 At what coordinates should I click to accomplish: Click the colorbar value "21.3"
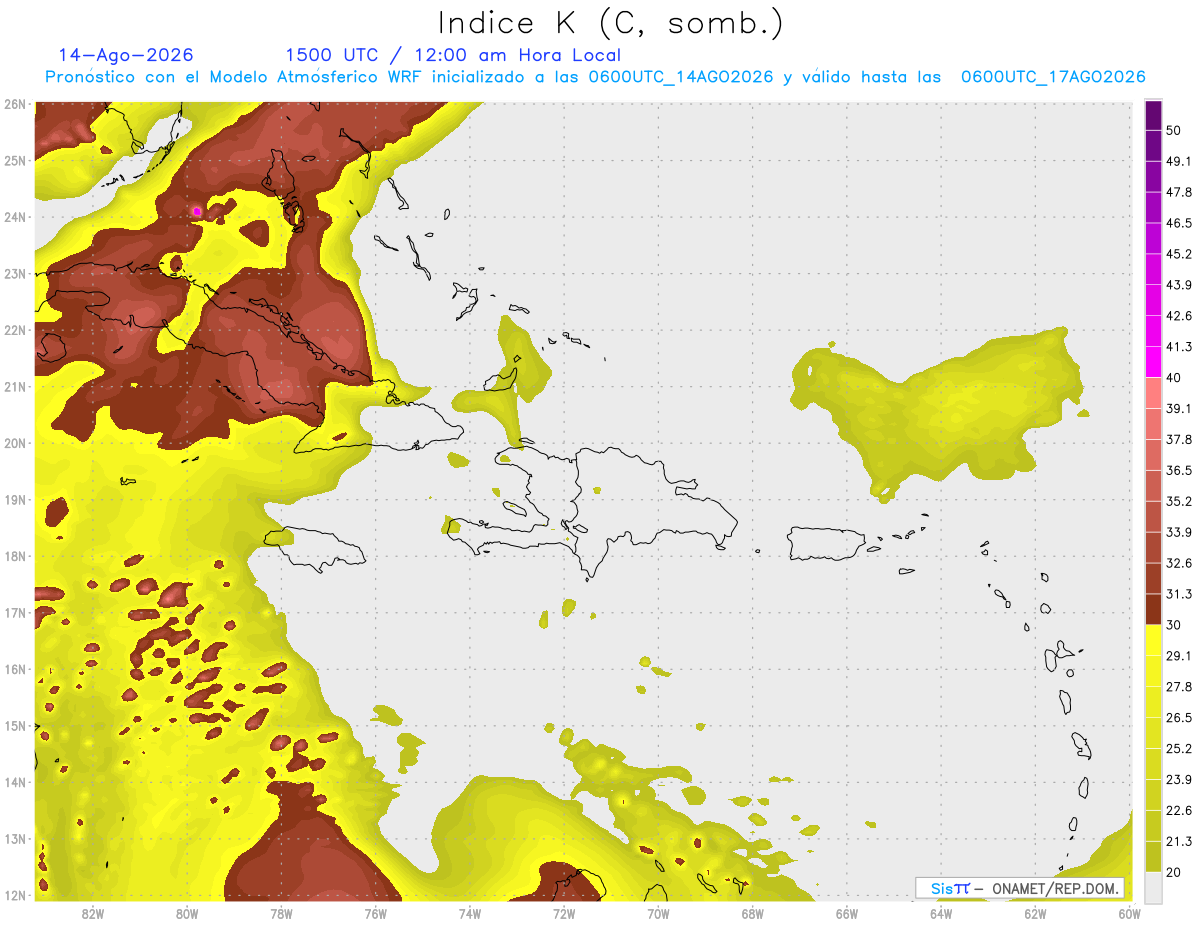point(1179,842)
